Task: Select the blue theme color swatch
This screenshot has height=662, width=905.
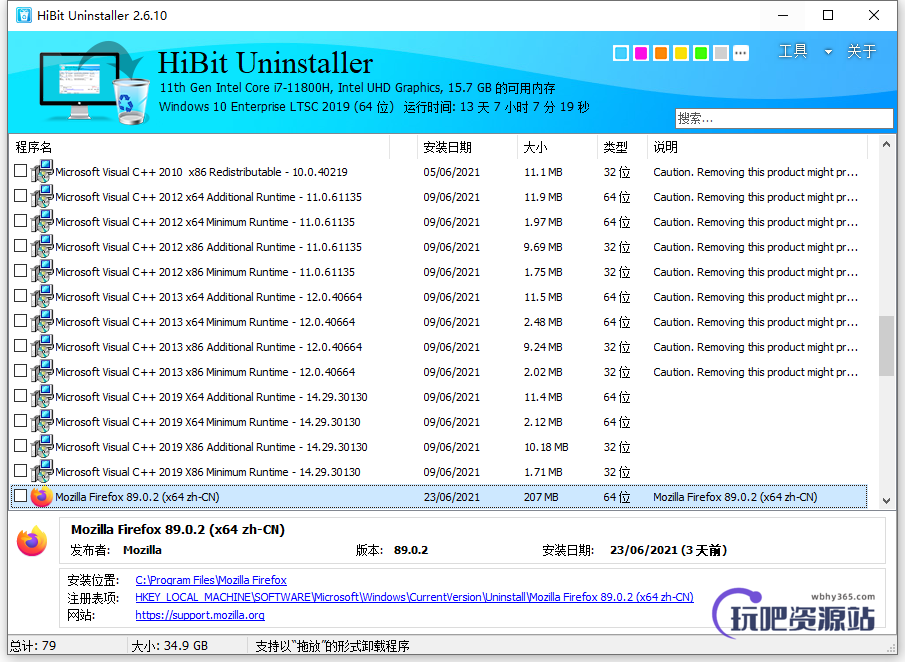Action: click(621, 54)
